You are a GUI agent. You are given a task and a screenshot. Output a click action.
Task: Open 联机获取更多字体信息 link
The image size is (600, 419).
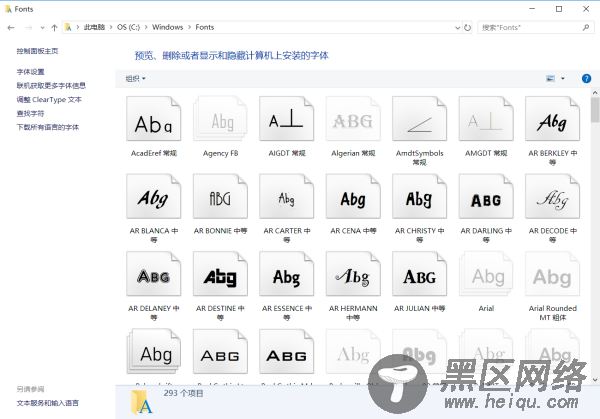click(51, 85)
